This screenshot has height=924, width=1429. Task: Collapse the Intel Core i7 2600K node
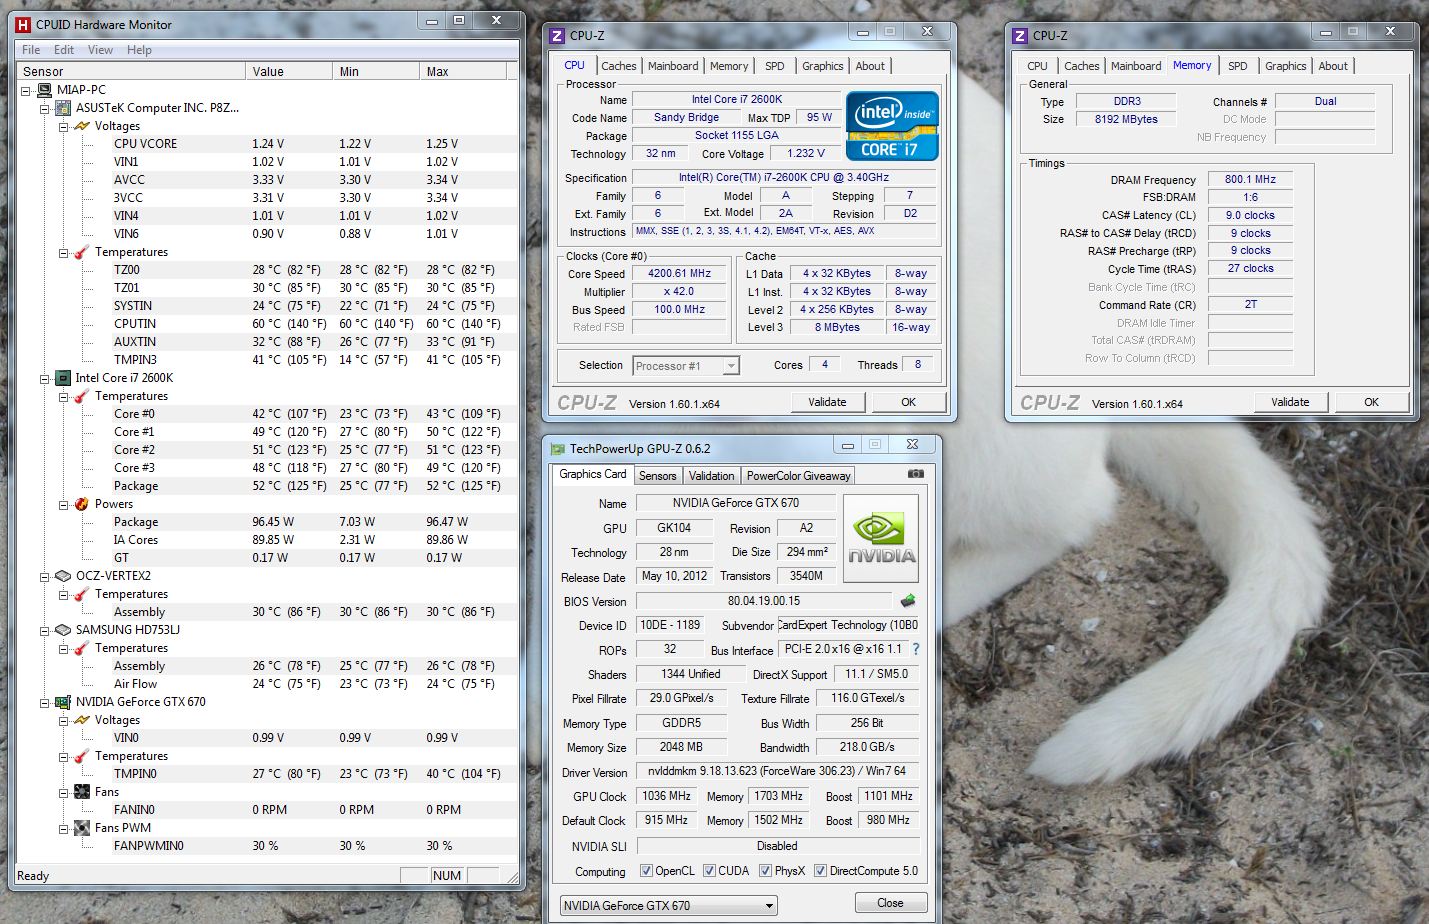(45, 379)
